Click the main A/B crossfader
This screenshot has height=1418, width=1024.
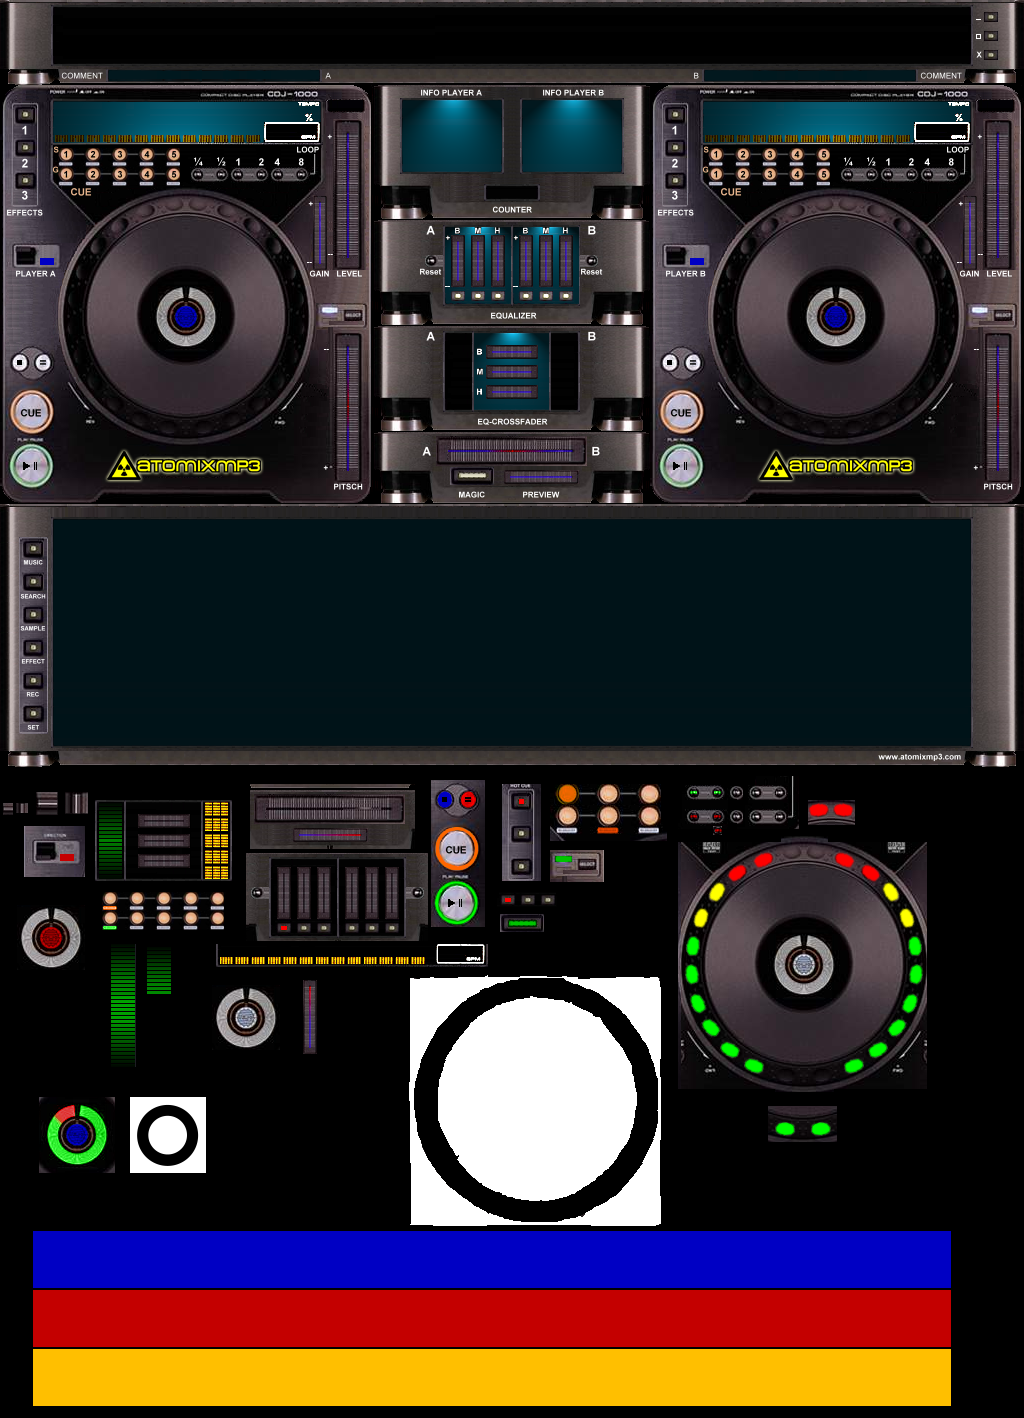coord(511,451)
